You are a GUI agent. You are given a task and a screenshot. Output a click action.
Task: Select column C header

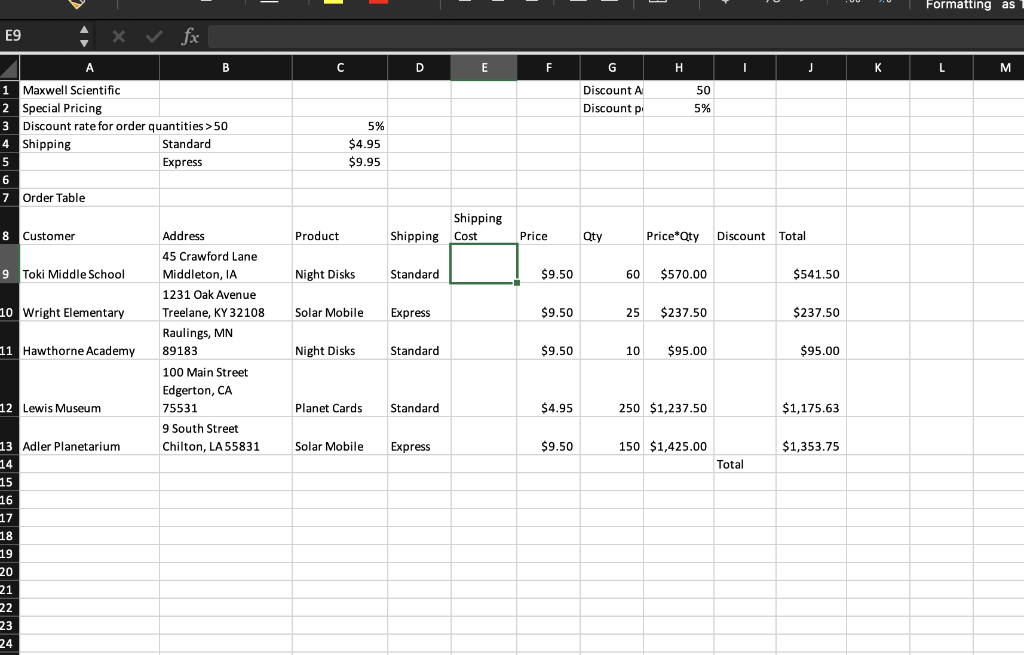(x=340, y=67)
